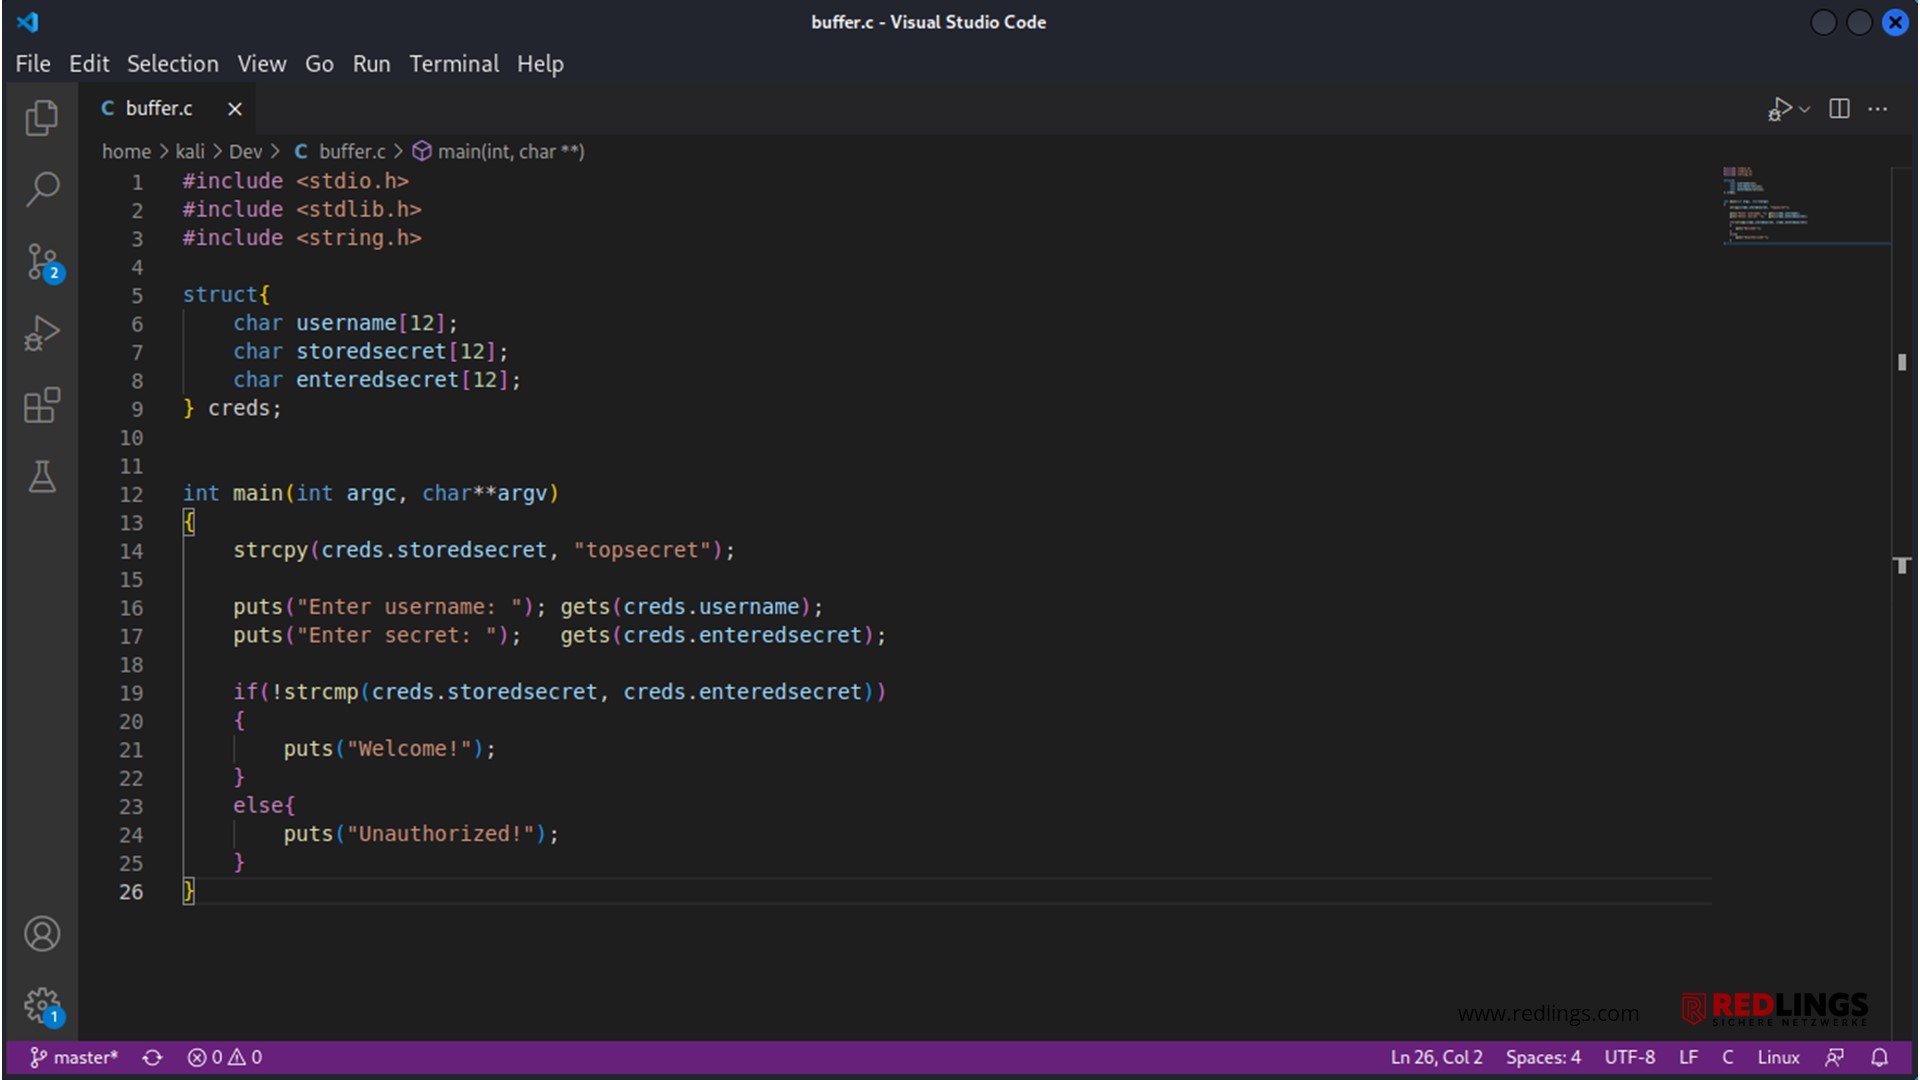1920x1080 pixels.
Task: Open the File menu
Action: pyautogui.click(x=33, y=64)
